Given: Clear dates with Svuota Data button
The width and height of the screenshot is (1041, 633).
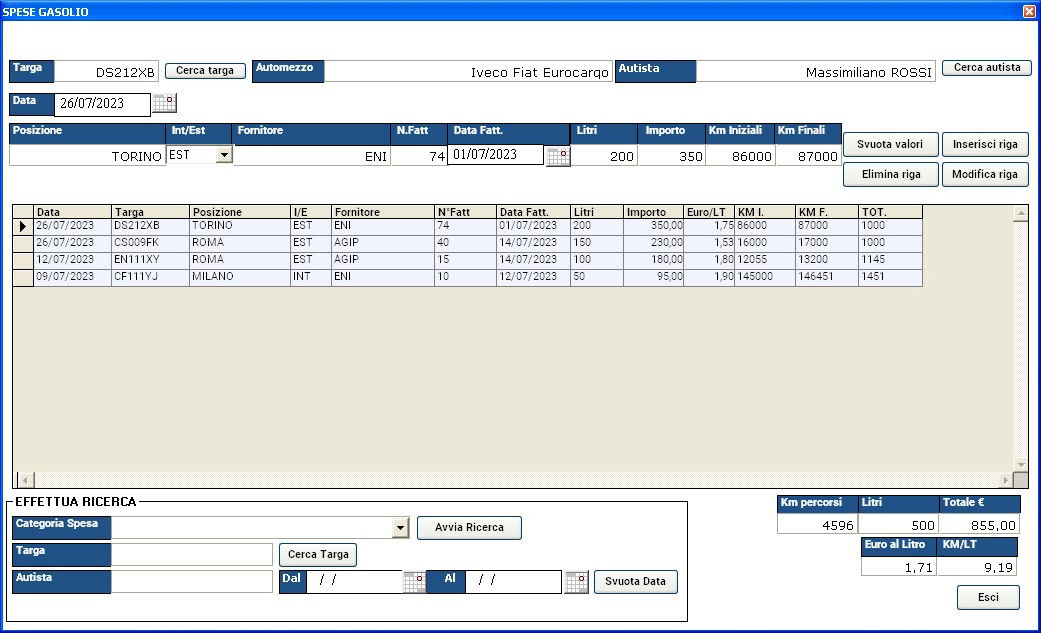Looking at the screenshot, I should click(635, 582).
